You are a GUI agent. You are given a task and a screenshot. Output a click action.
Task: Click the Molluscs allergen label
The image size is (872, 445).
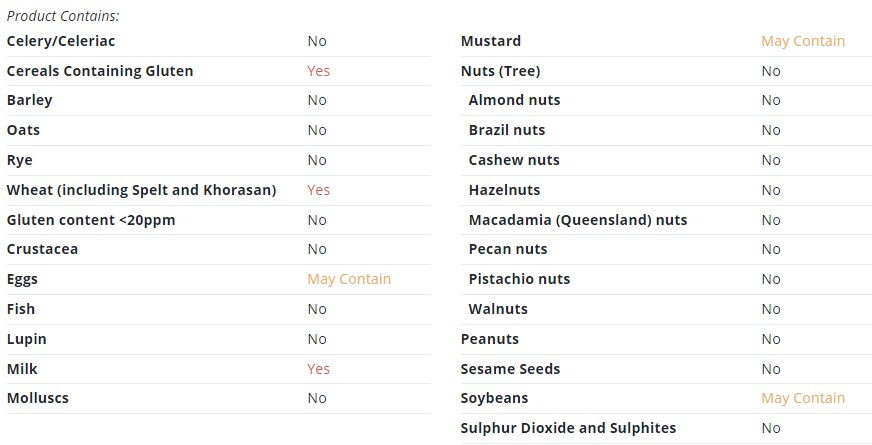(x=38, y=398)
